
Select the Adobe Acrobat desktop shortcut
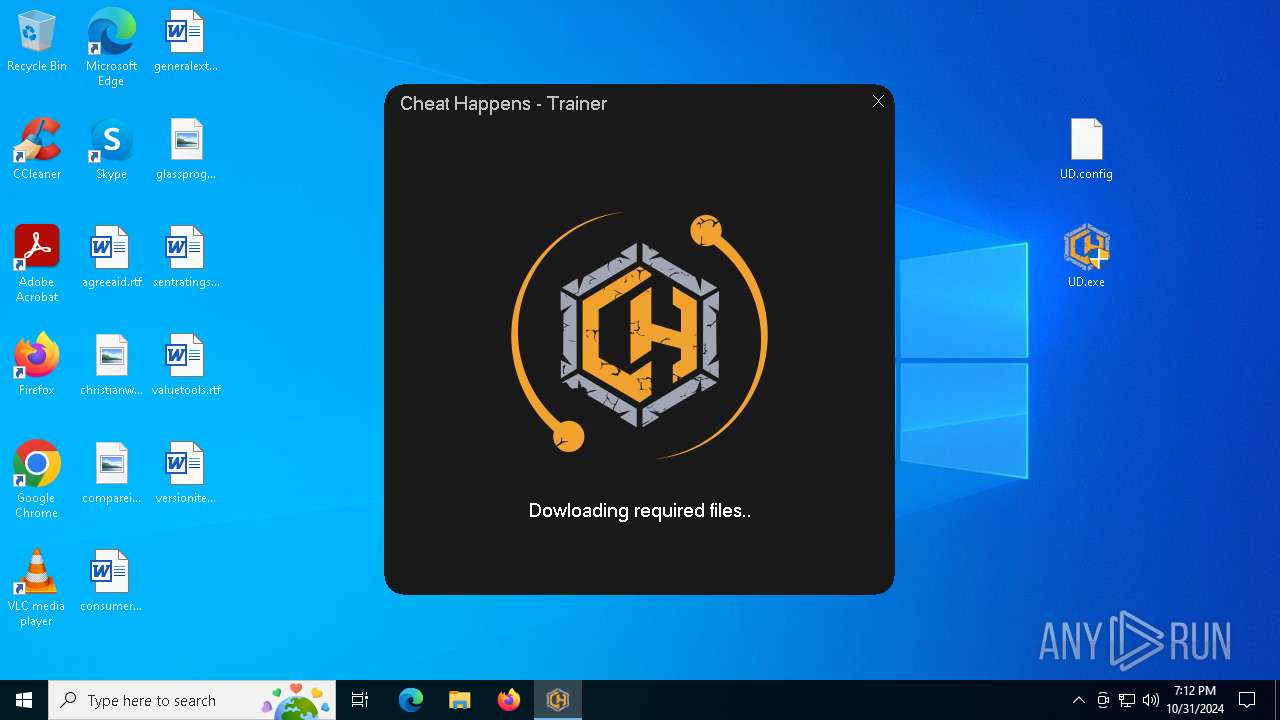click(x=37, y=264)
